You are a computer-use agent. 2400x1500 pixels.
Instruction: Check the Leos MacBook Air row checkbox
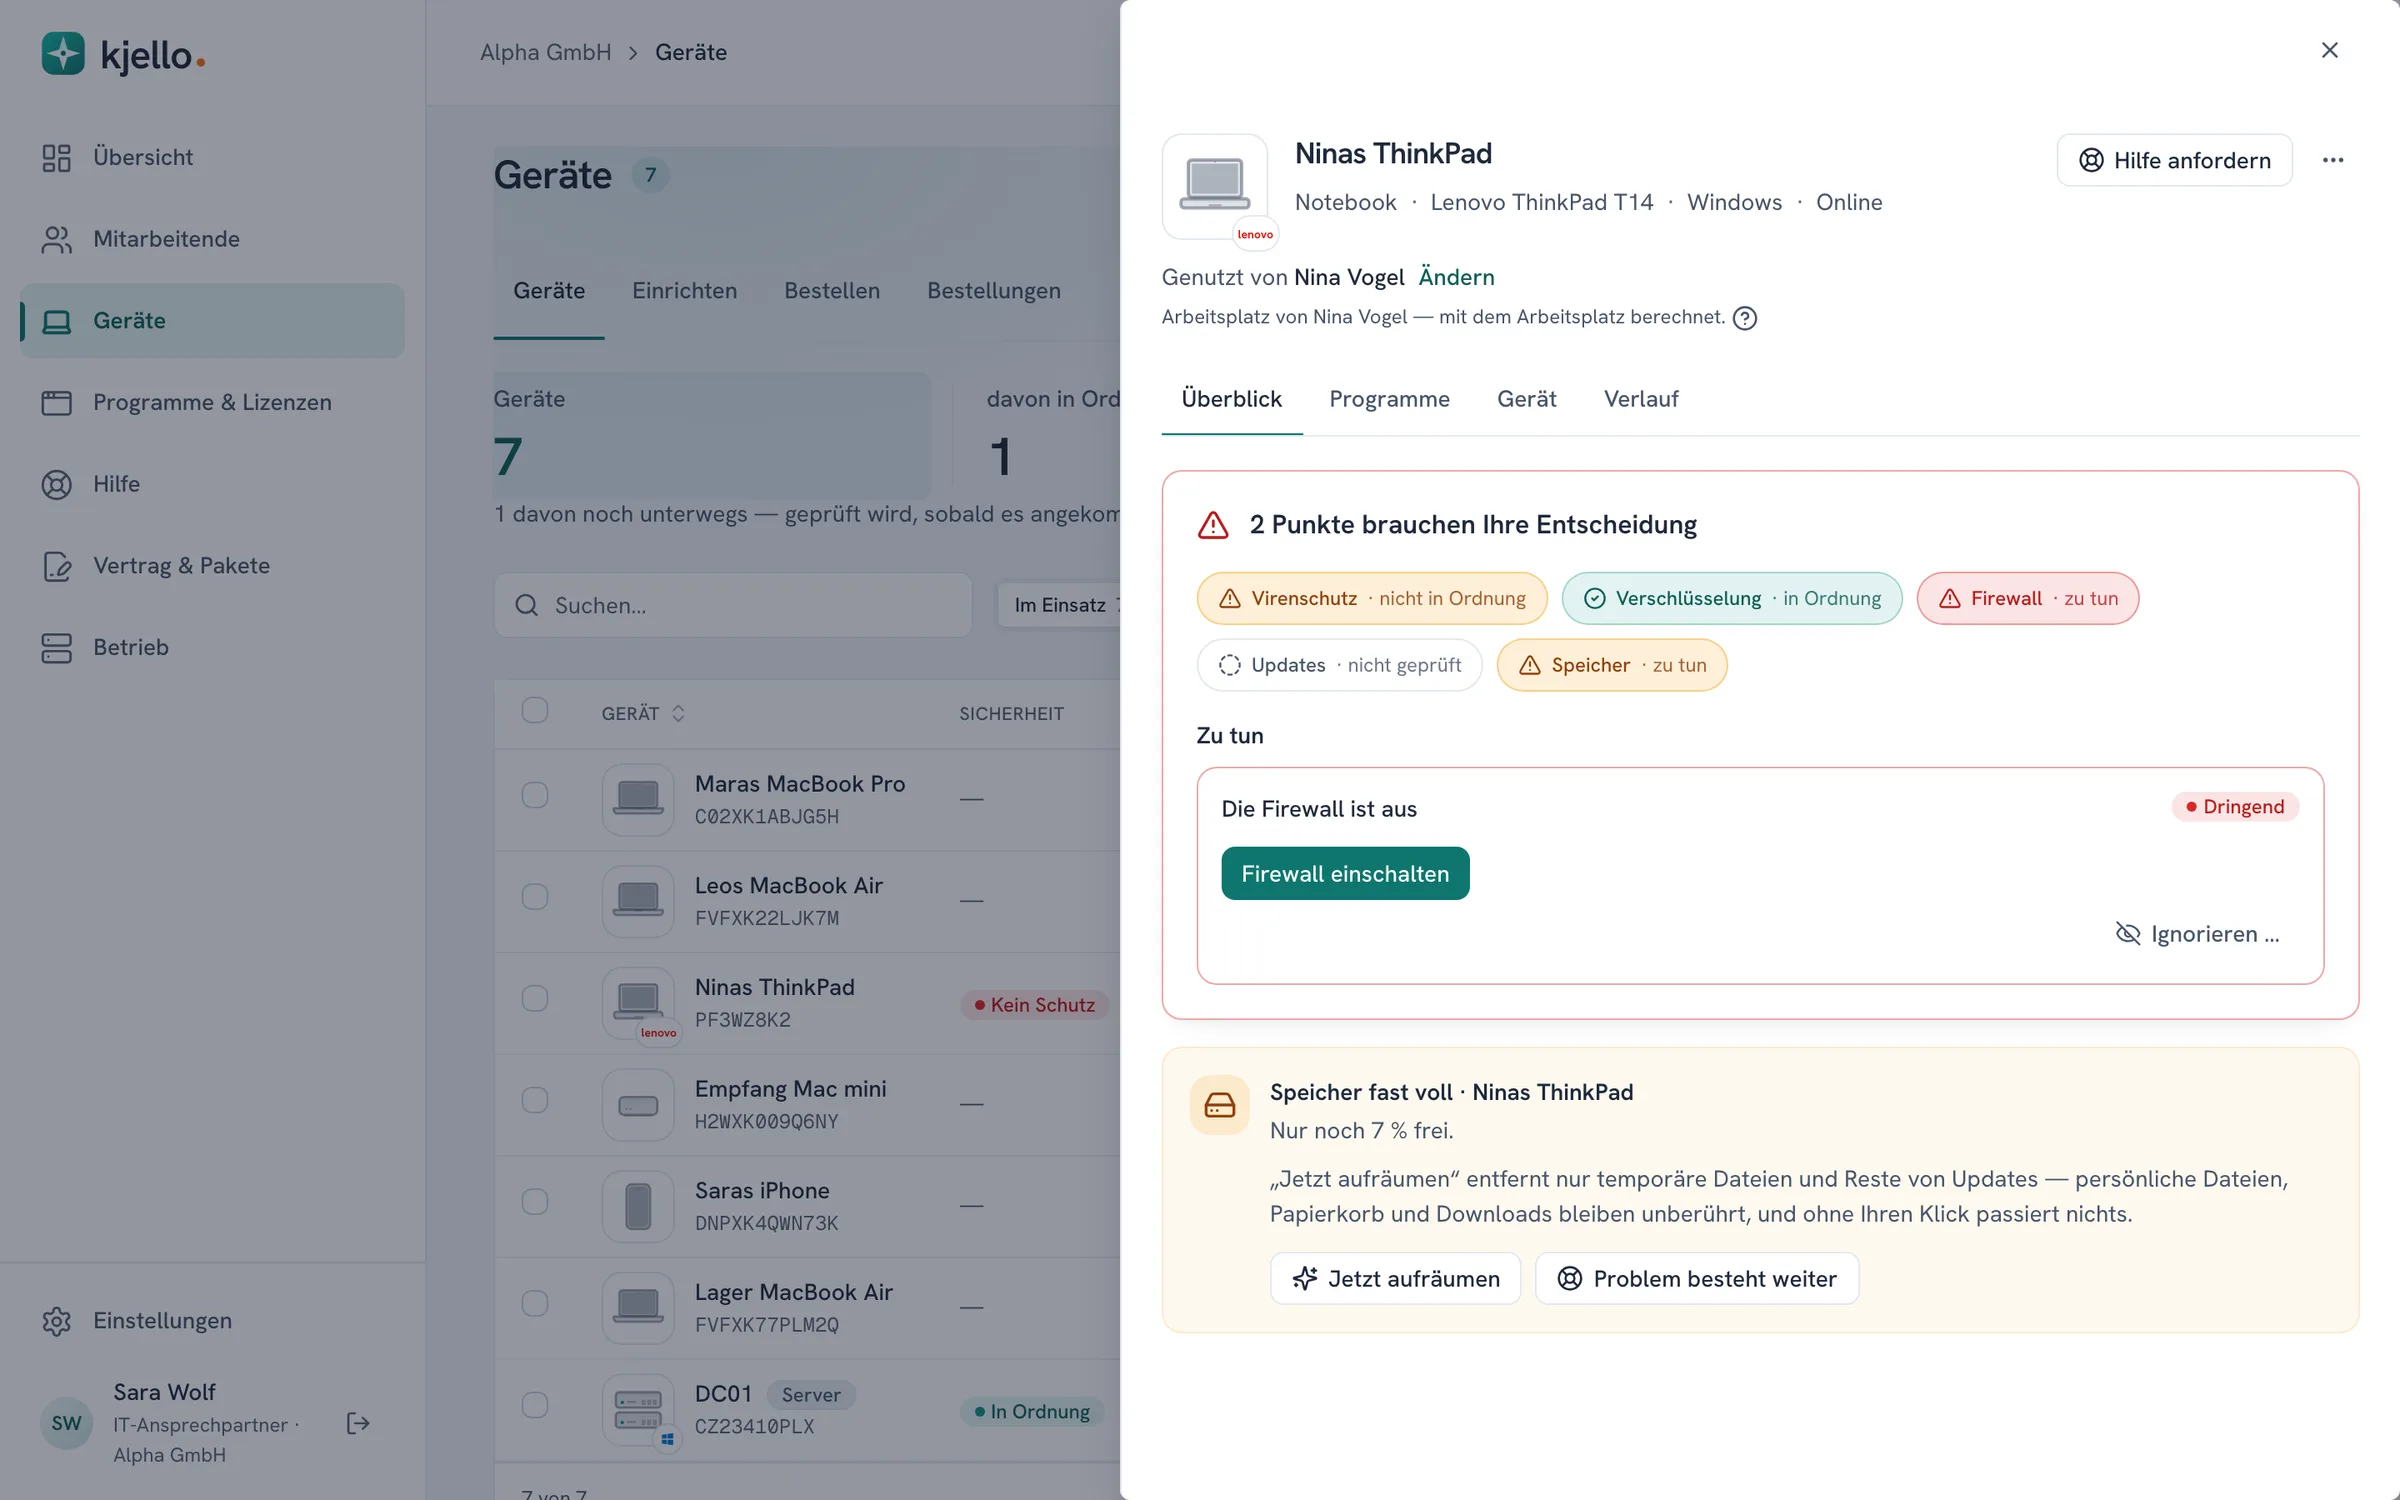point(535,897)
